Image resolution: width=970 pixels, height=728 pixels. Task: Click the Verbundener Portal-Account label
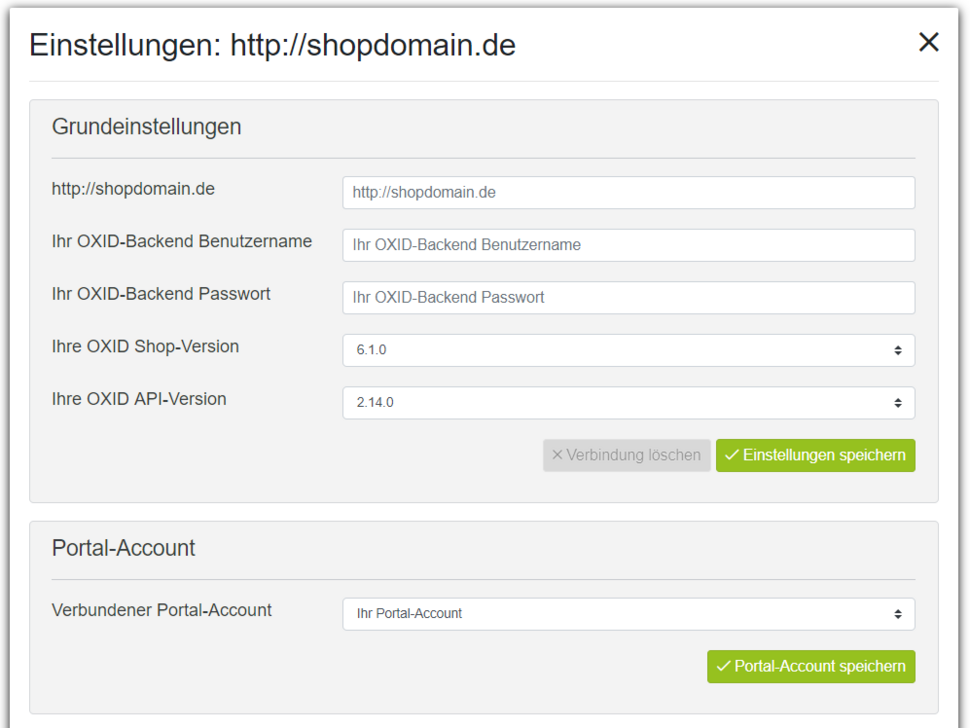click(x=162, y=610)
